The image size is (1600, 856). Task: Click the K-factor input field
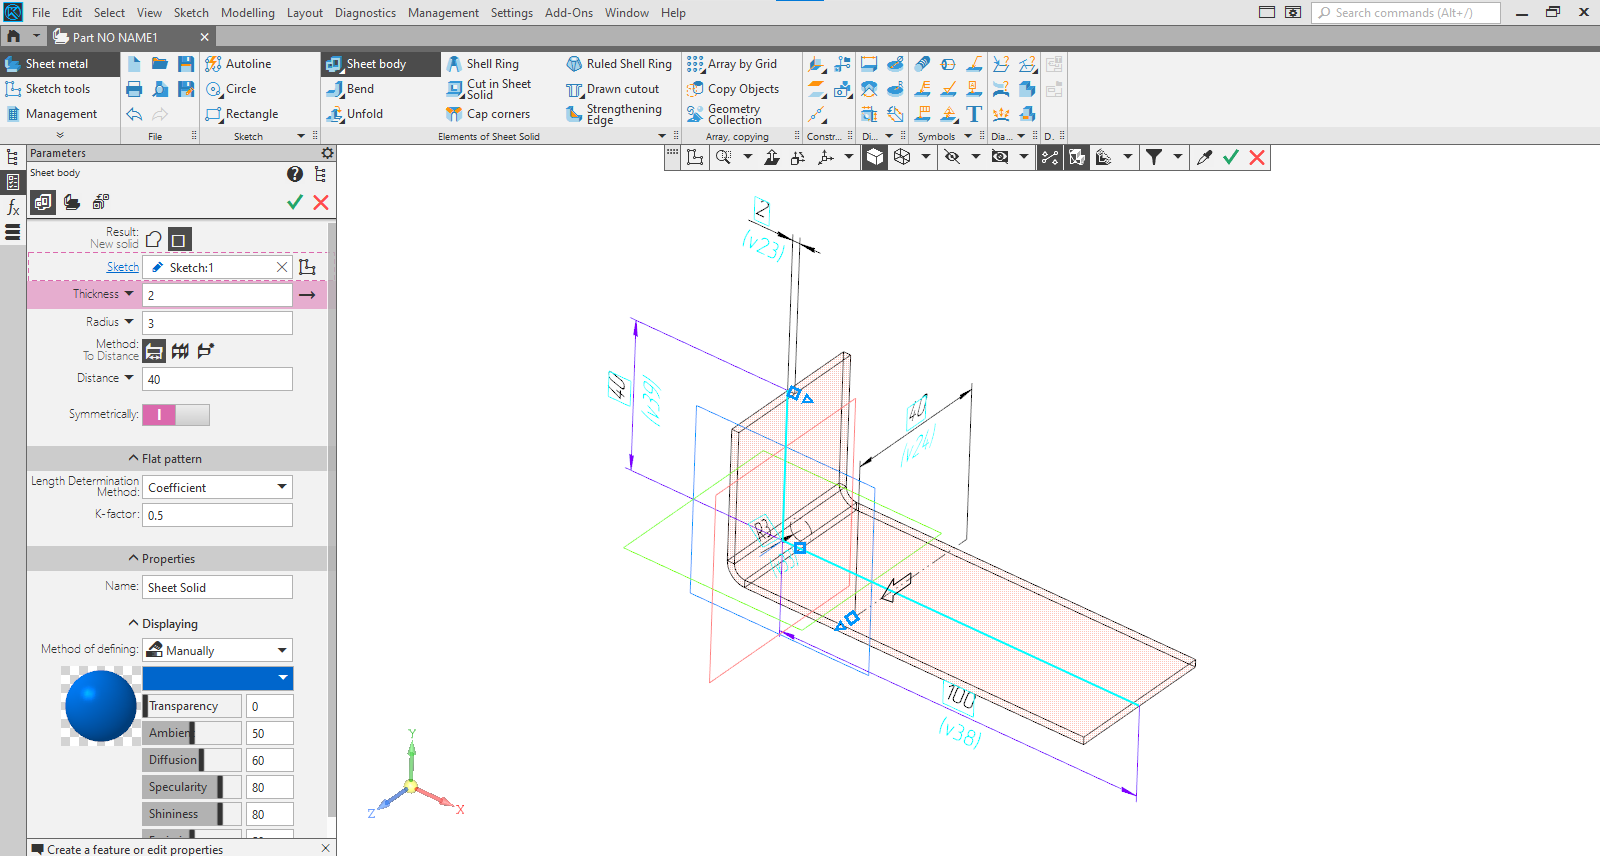[218, 515]
